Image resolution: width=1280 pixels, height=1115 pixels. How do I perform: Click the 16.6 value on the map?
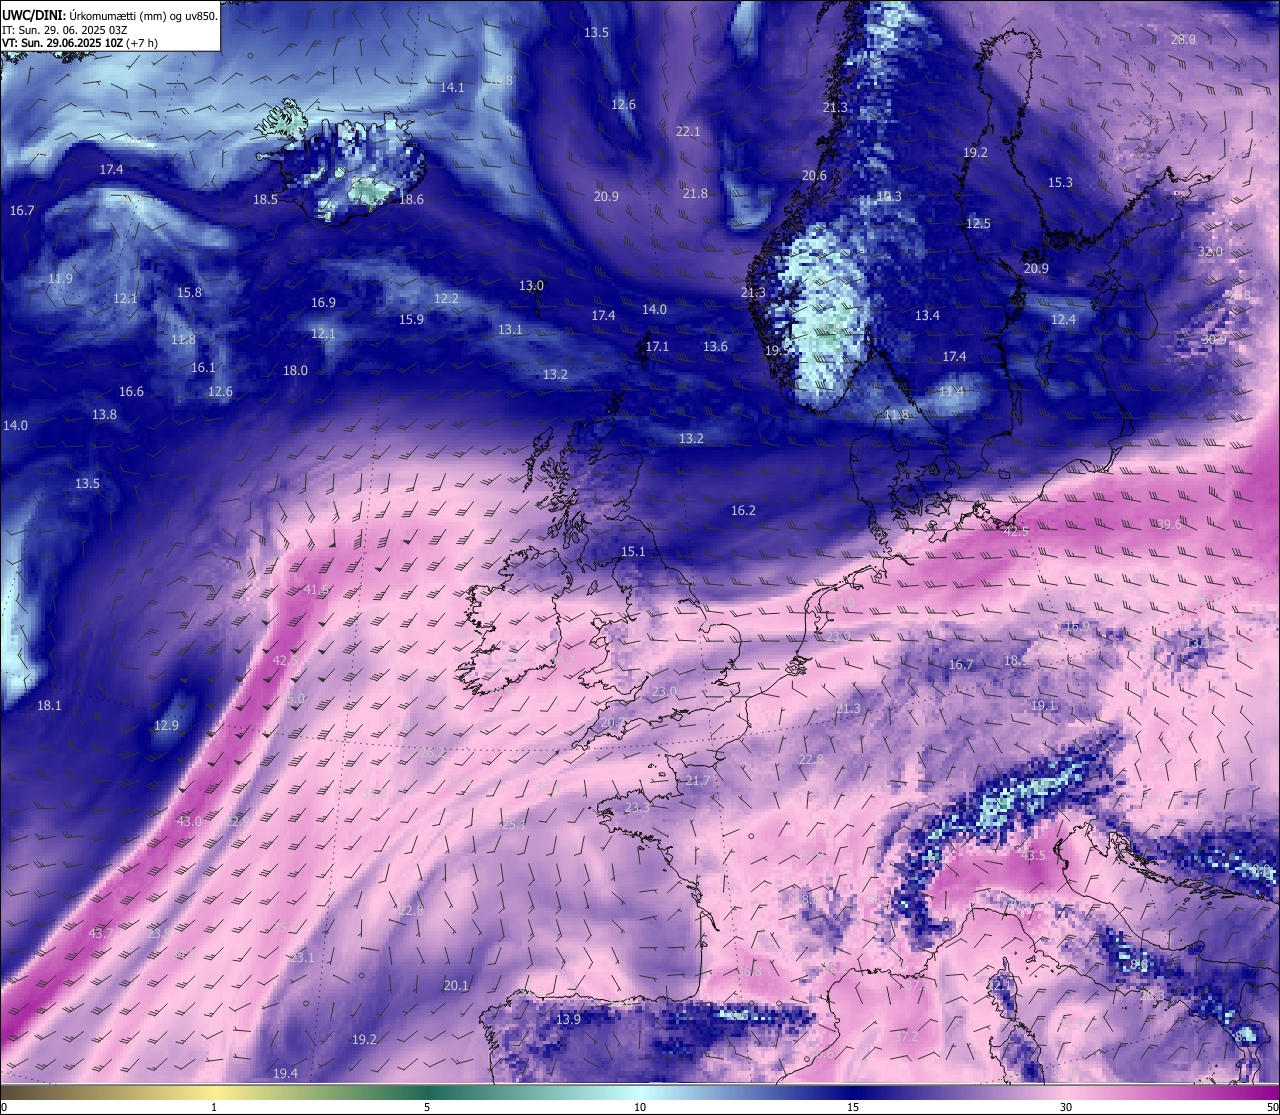coord(131,391)
